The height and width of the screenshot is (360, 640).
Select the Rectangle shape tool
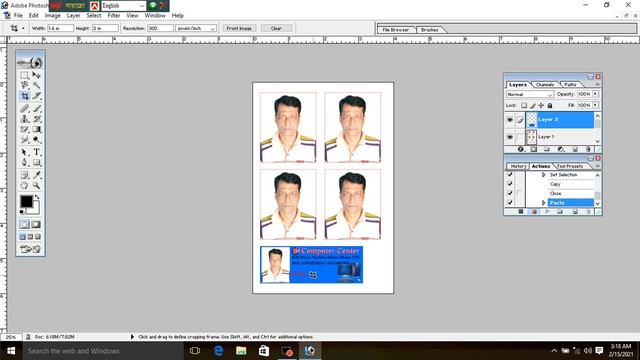[x=36, y=162]
